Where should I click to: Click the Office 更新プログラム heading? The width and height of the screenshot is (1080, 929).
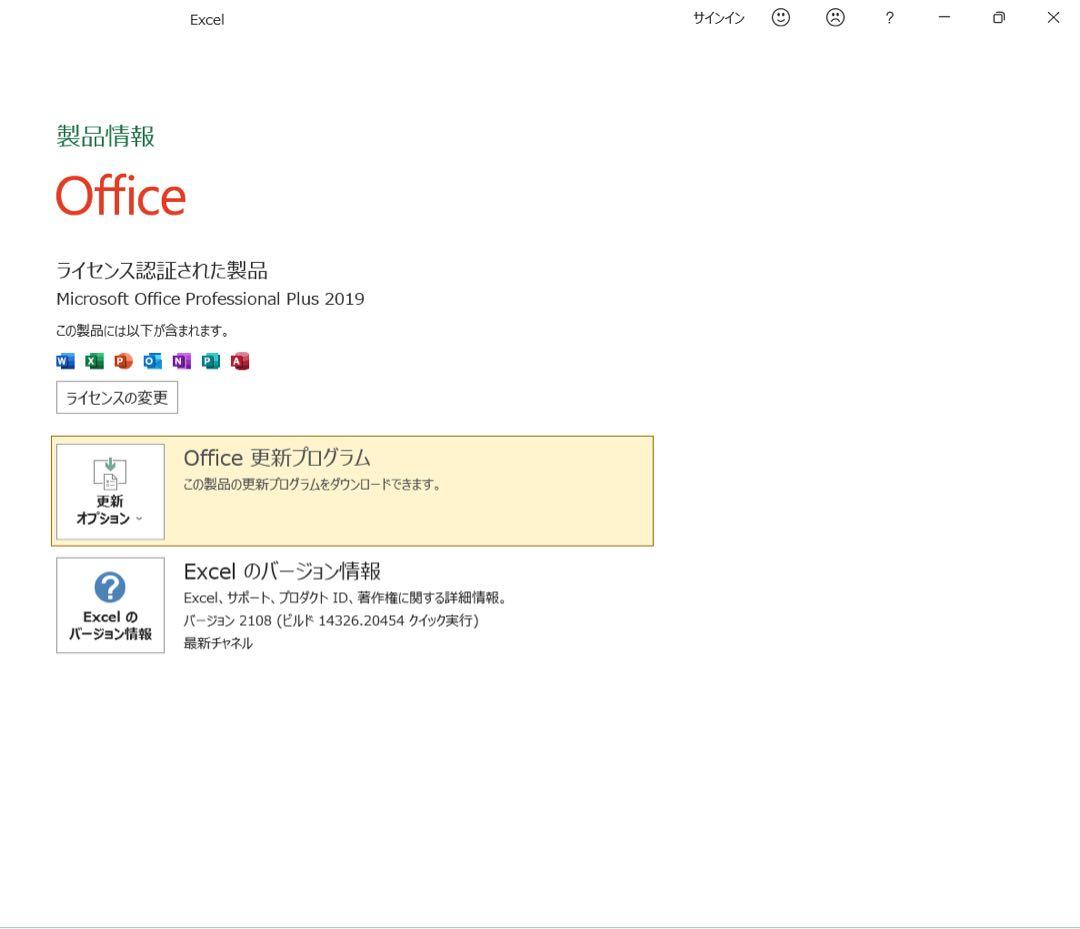277,458
